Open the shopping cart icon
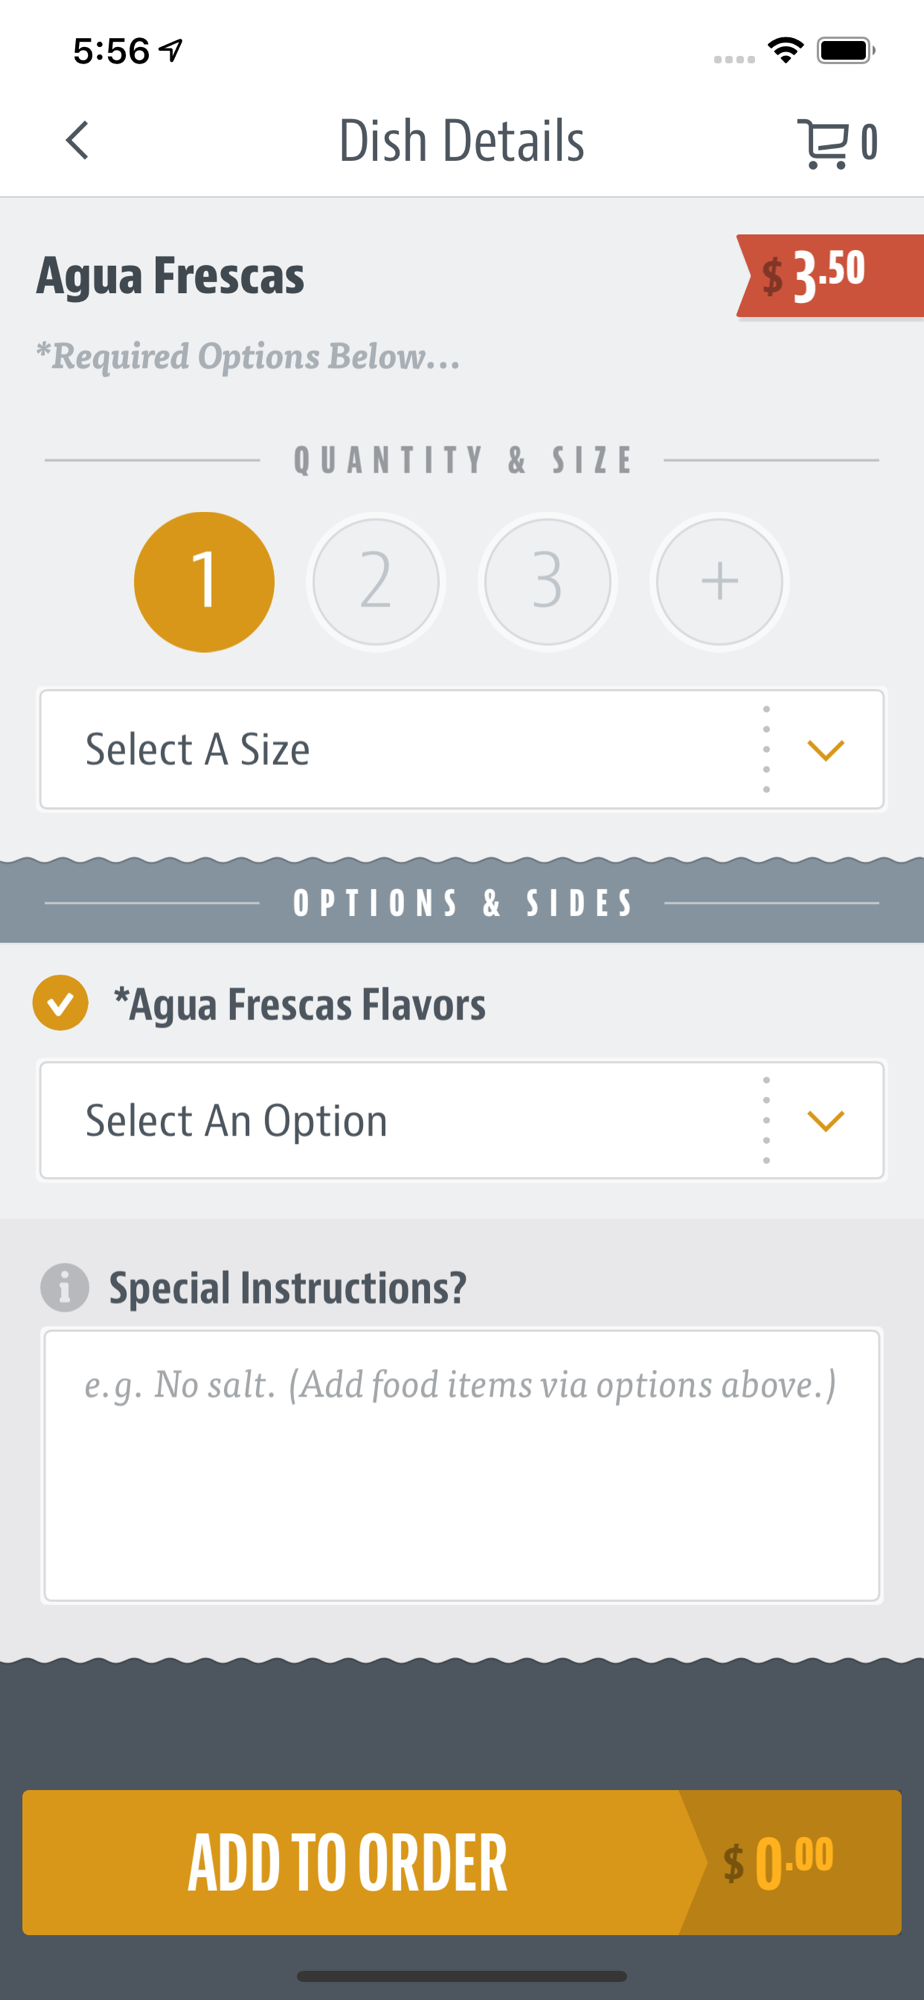Screen dimensions: 924x2000 822,143
